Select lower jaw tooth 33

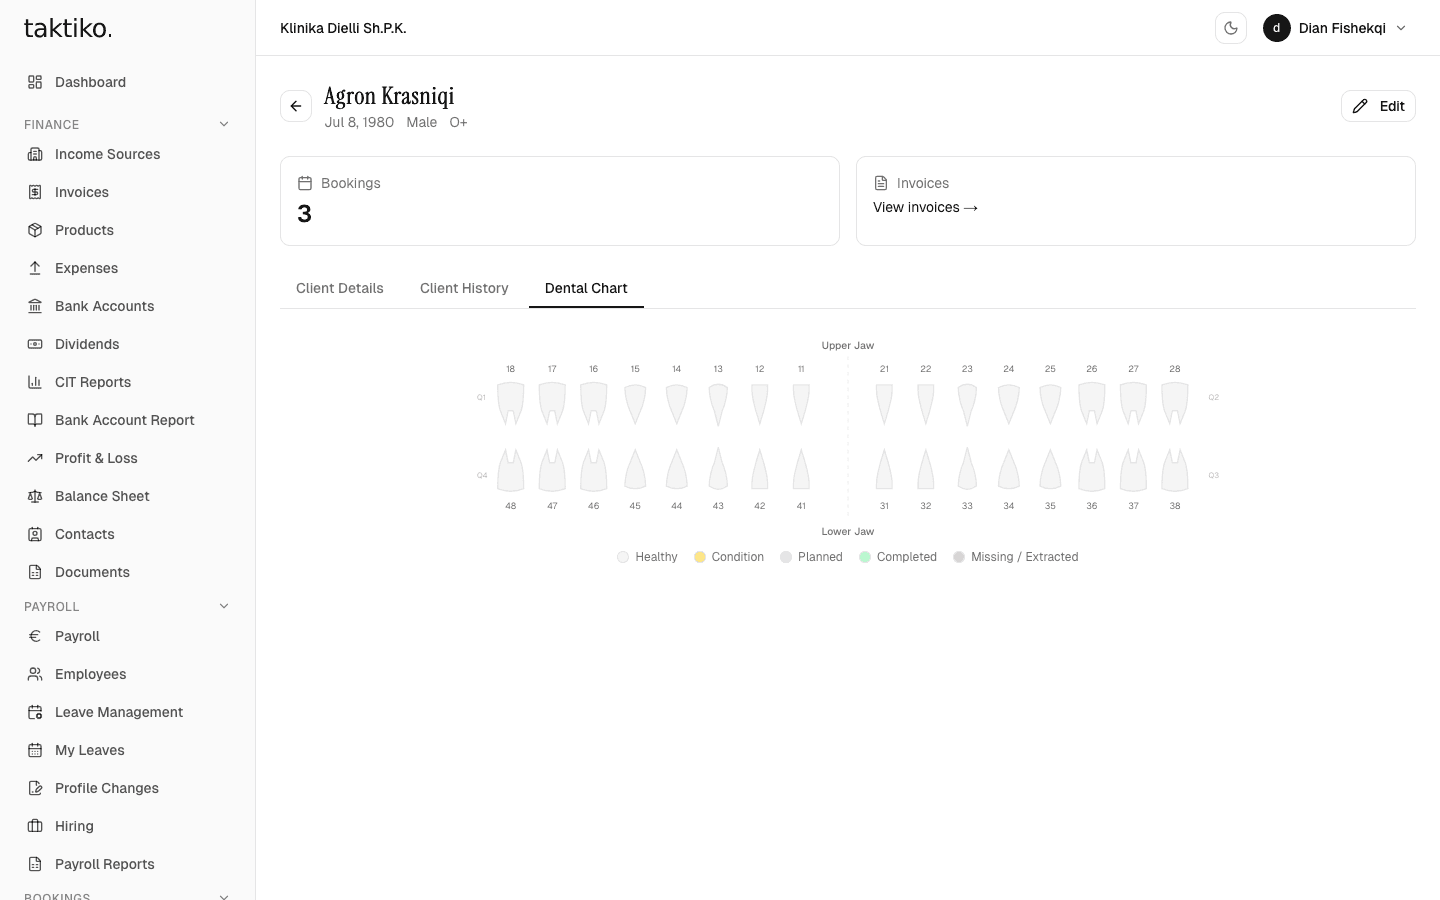967,470
